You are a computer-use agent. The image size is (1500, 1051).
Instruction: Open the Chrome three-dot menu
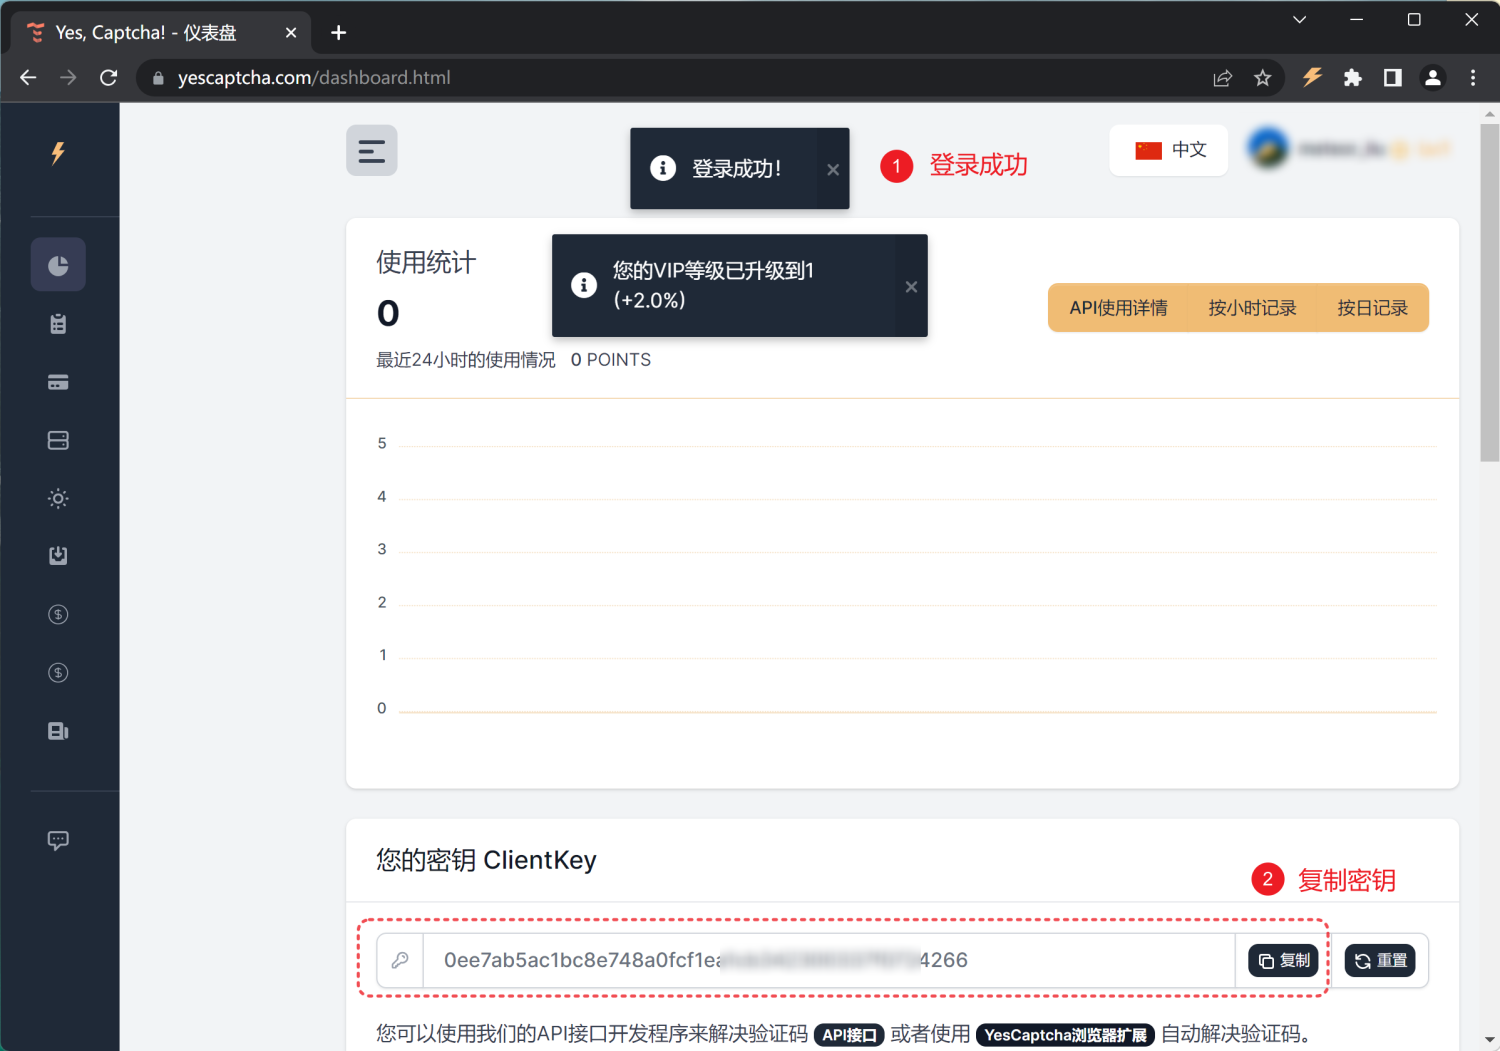pyautogui.click(x=1473, y=77)
